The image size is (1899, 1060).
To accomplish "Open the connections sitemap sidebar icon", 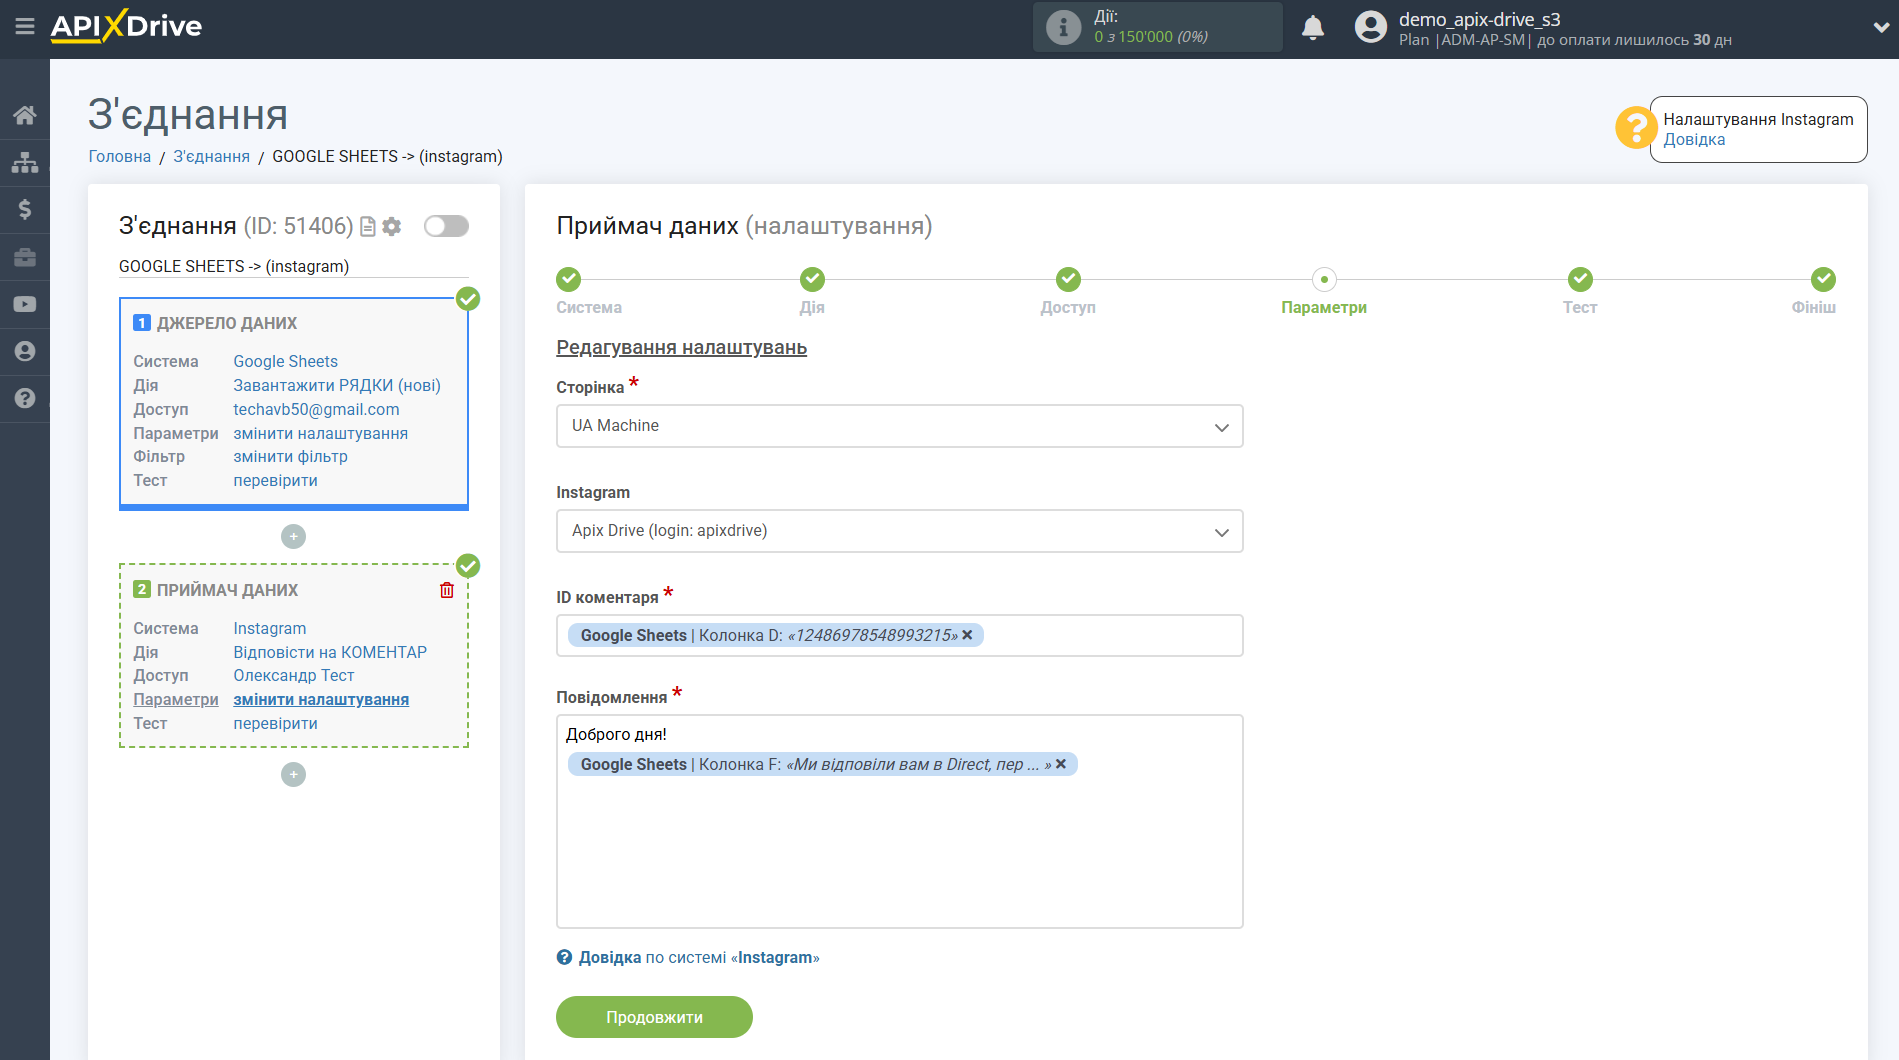I will click(25, 162).
